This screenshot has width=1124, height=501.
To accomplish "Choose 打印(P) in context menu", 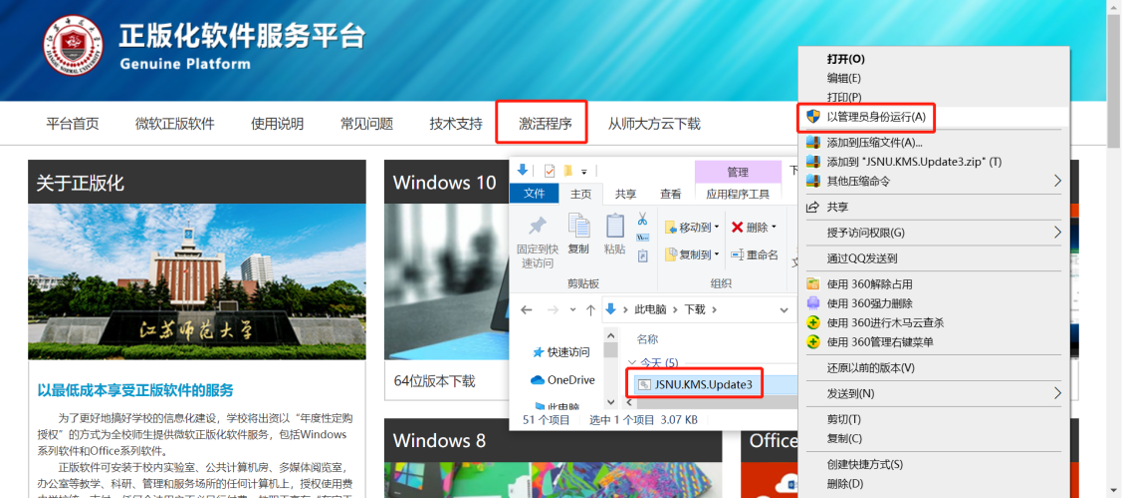I will tap(844, 97).
